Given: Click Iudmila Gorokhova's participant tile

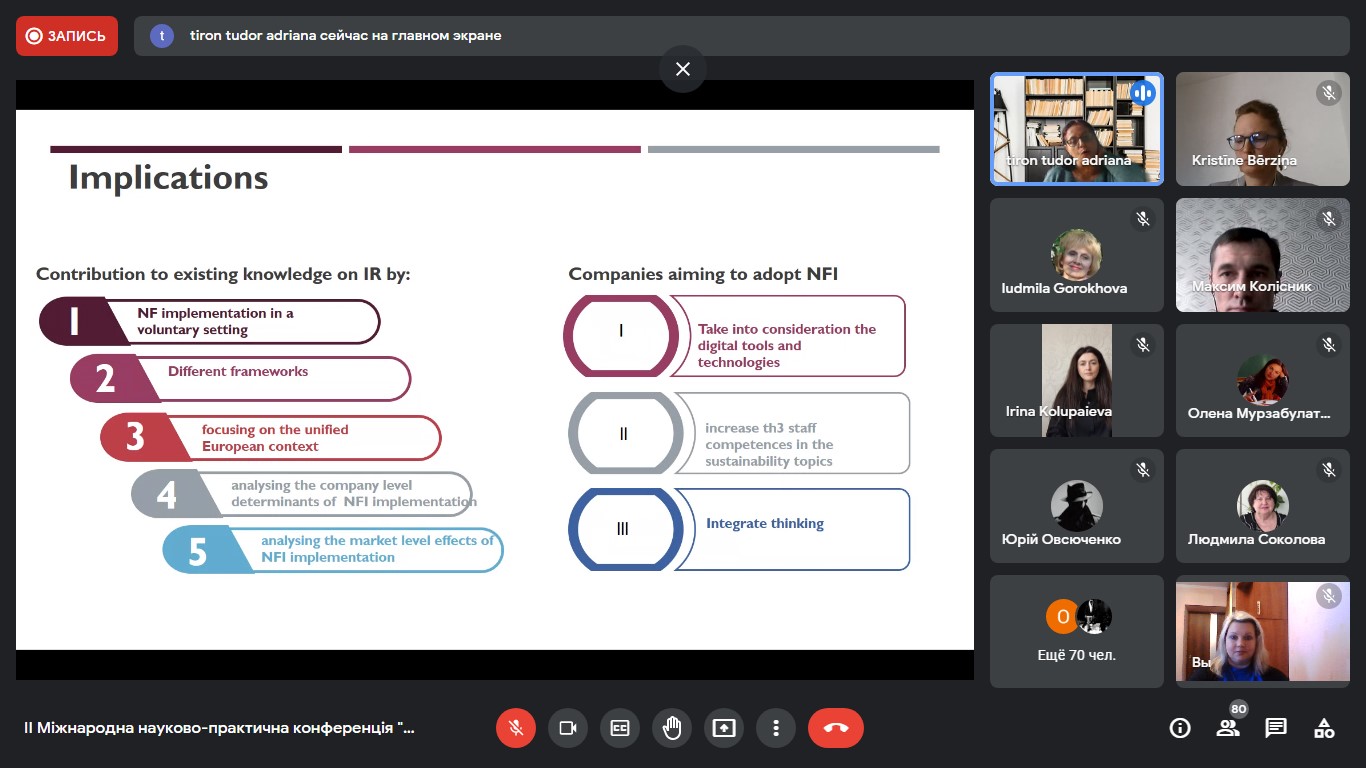Looking at the screenshot, I should click(1077, 255).
